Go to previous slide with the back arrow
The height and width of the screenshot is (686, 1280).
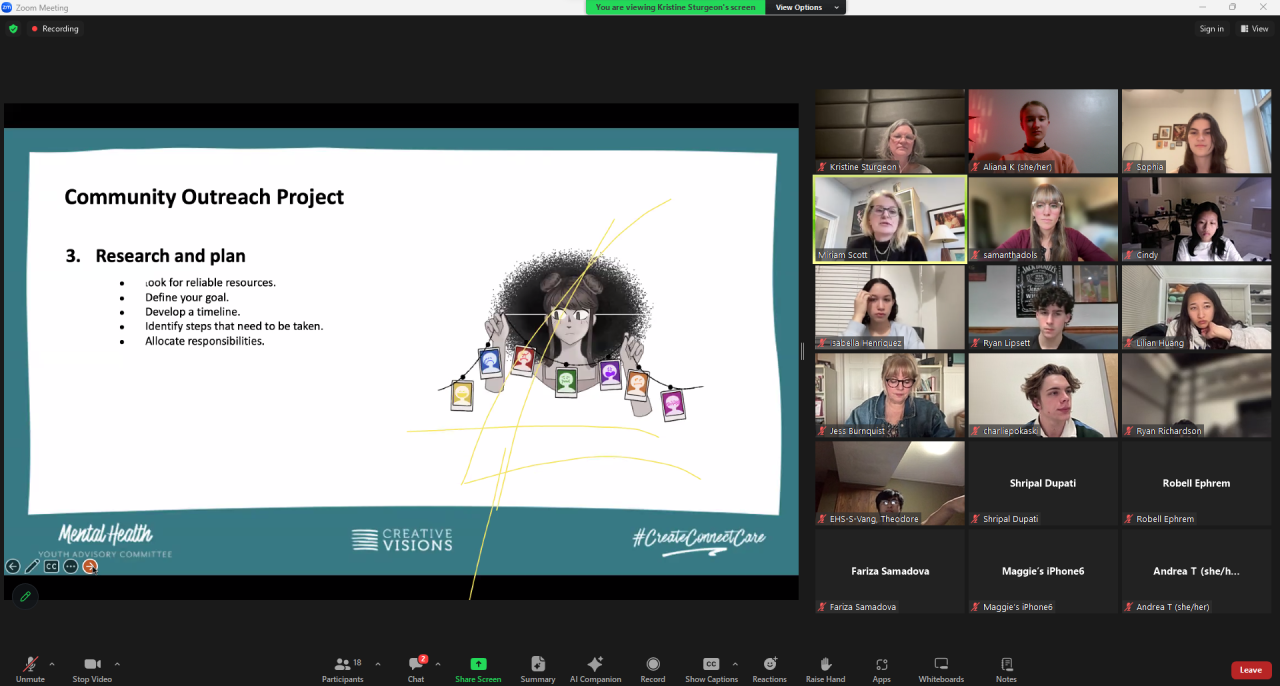[x=13, y=566]
